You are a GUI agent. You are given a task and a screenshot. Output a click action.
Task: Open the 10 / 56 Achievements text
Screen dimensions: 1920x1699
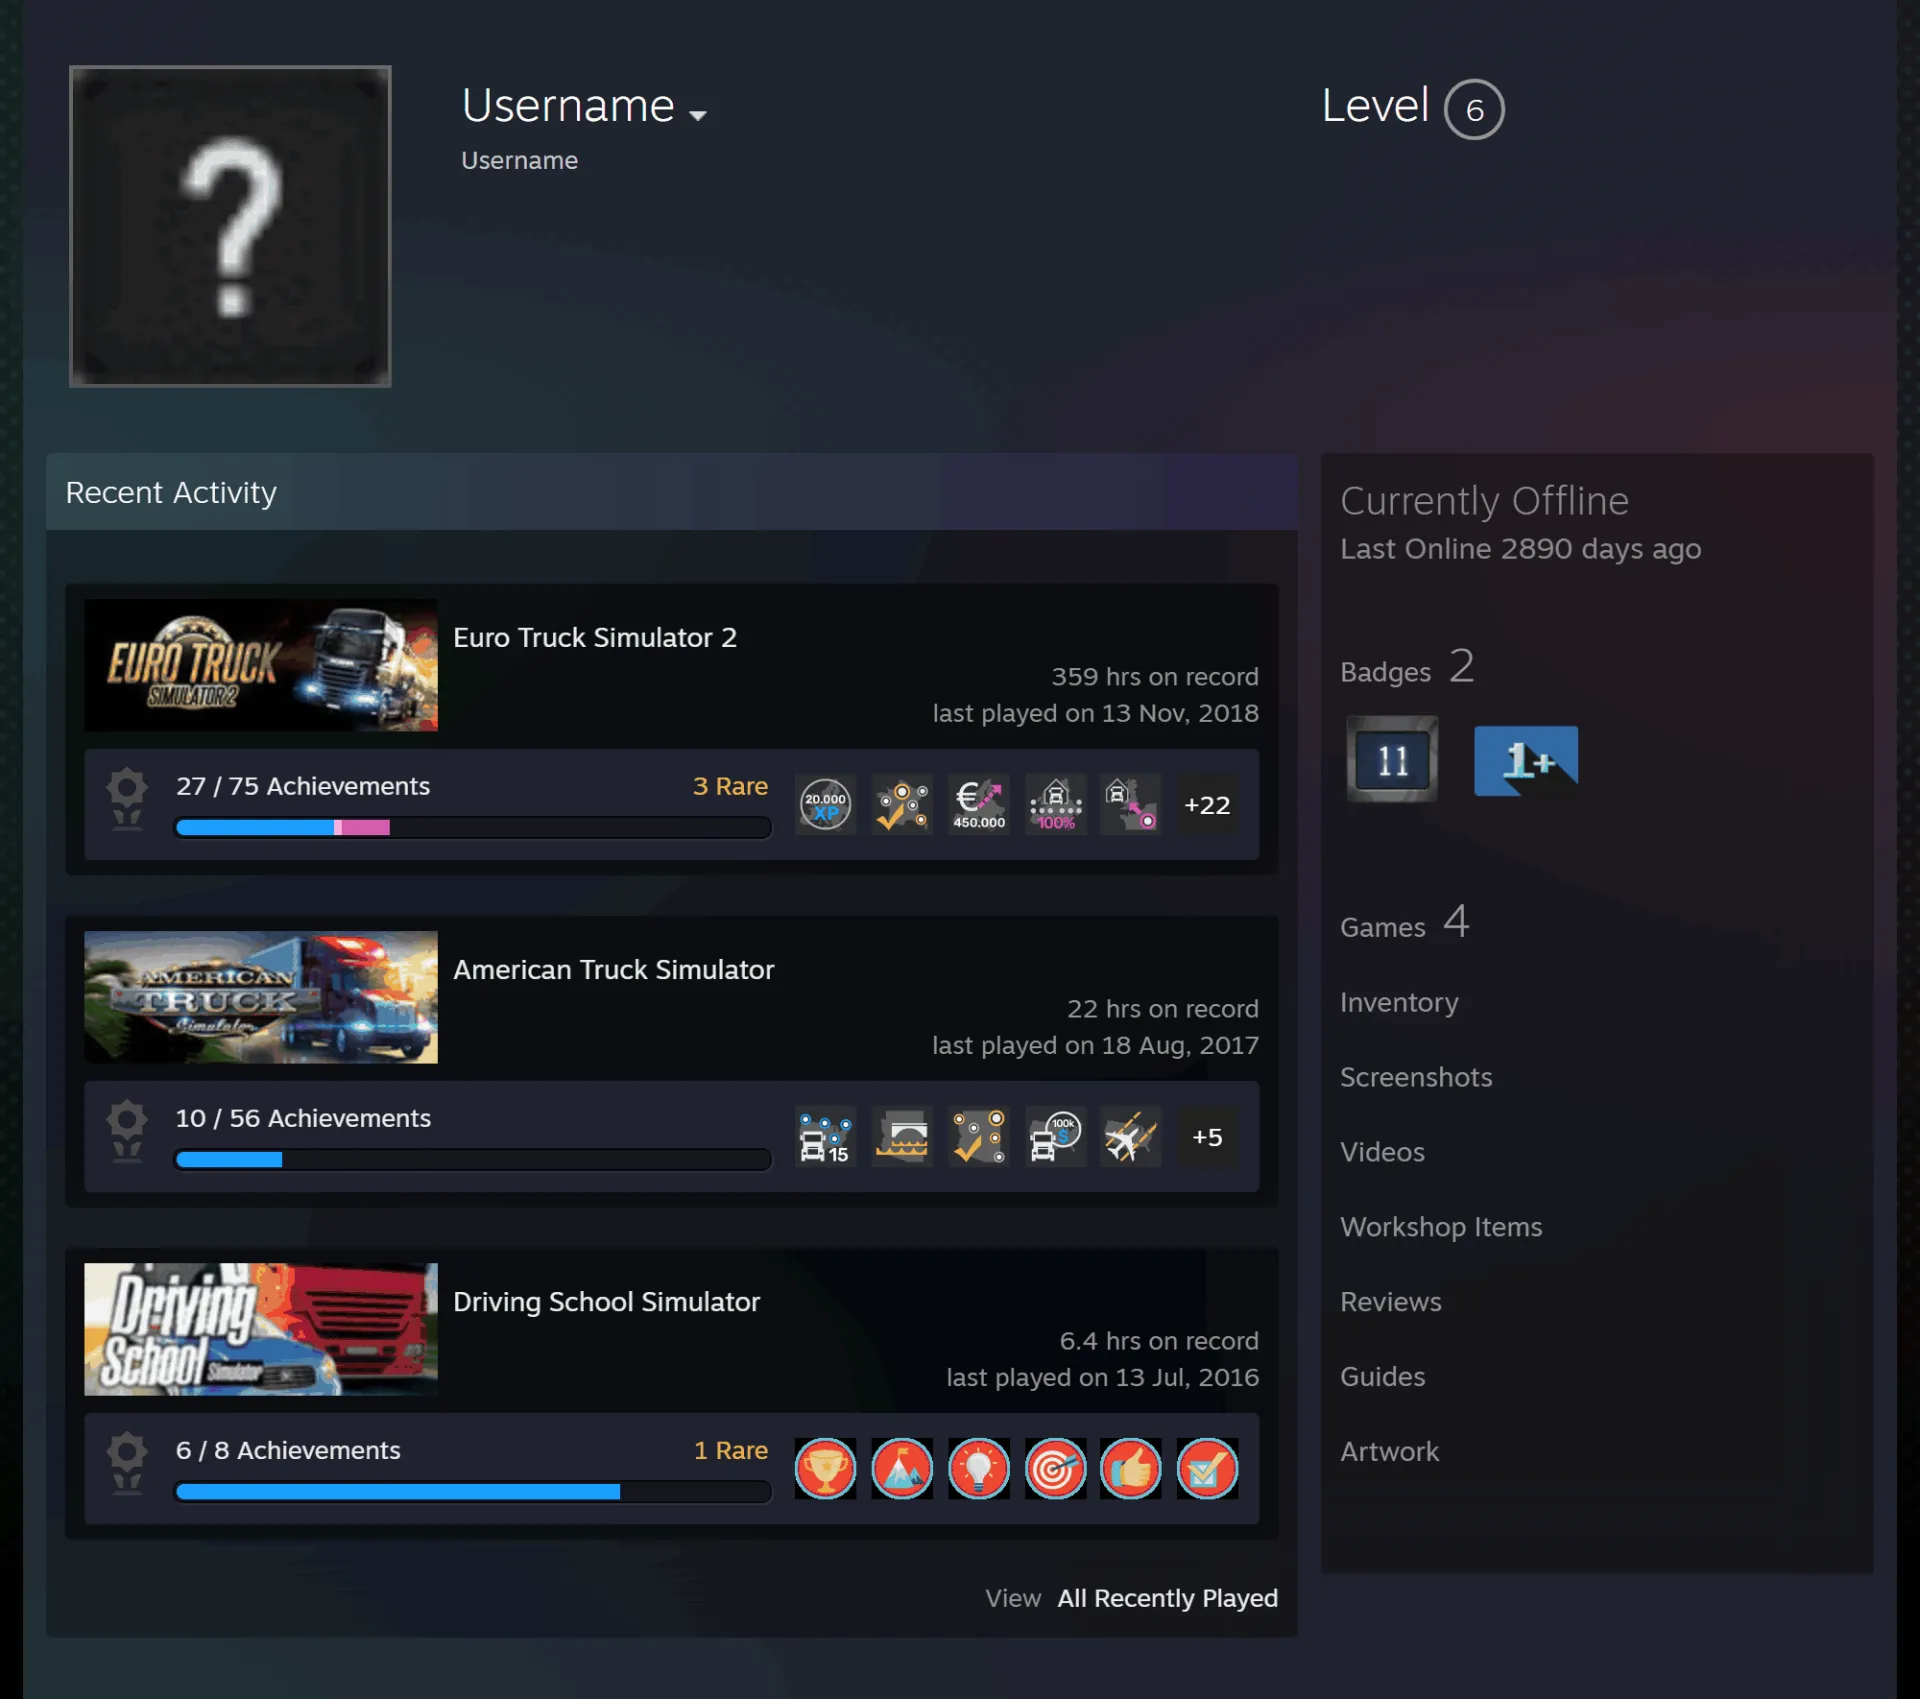coord(303,1118)
